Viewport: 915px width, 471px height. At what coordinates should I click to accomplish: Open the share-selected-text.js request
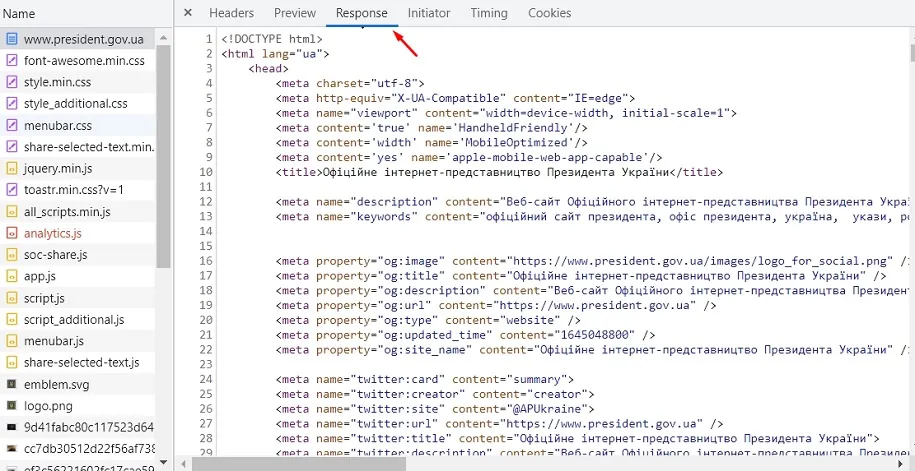pyautogui.click(x=78, y=362)
